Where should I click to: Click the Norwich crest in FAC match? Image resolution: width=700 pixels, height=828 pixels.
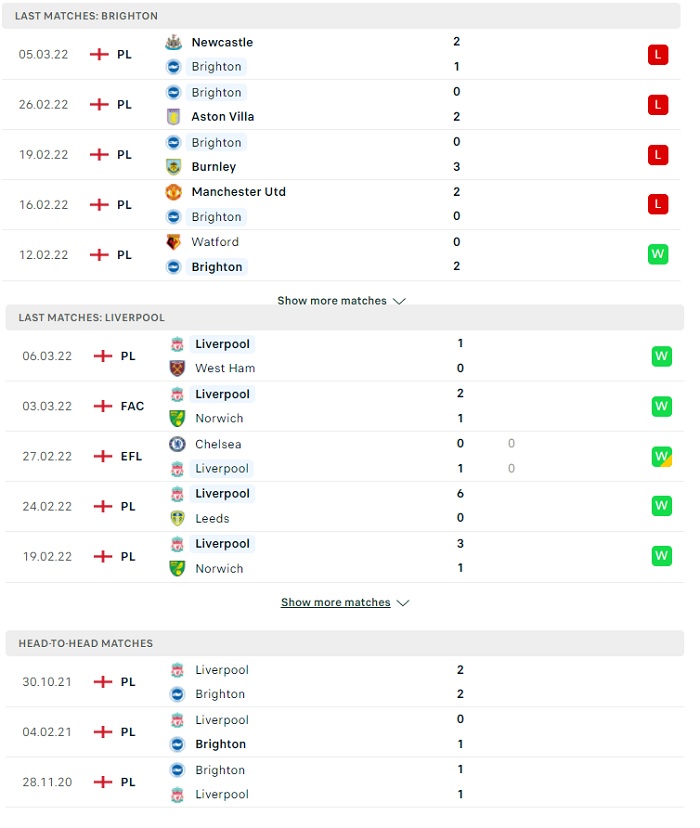pyautogui.click(x=177, y=418)
